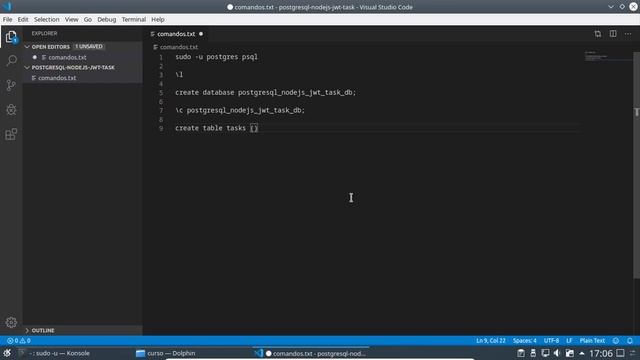Open the removable devices tray icon
Screen dimensions: 640x360
pyautogui.click(x=533, y=353)
